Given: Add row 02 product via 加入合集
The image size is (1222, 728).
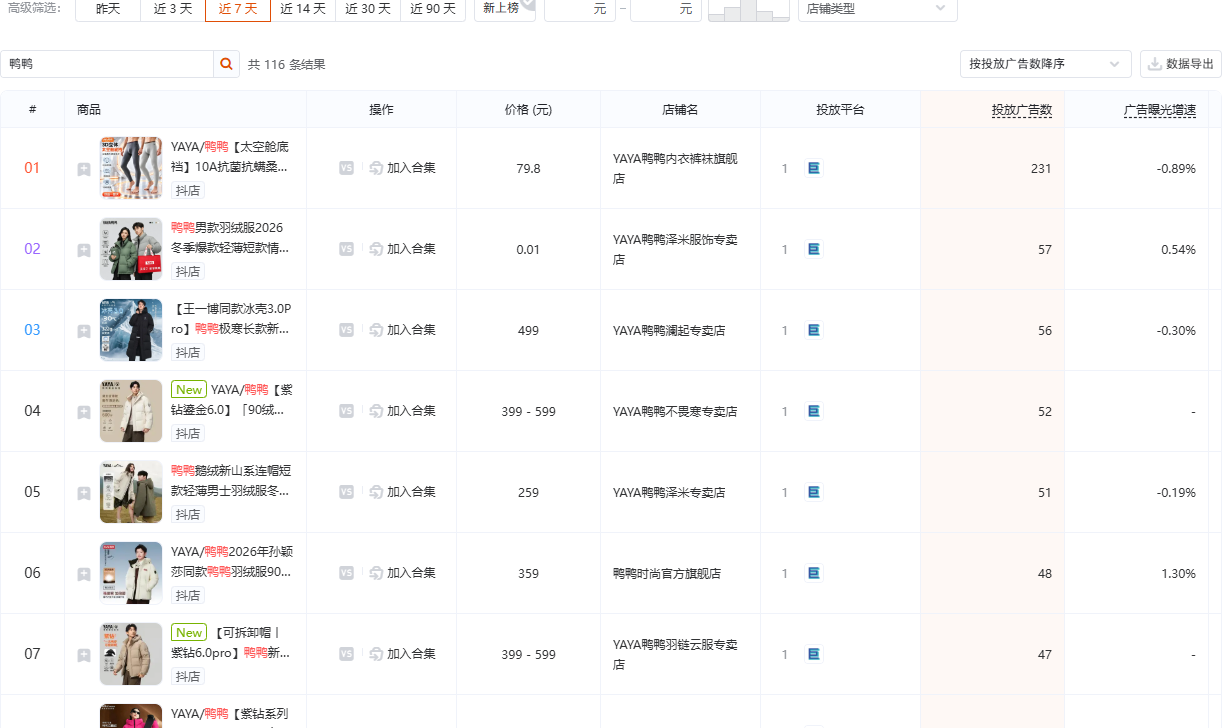Looking at the screenshot, I should coord(402,249).
